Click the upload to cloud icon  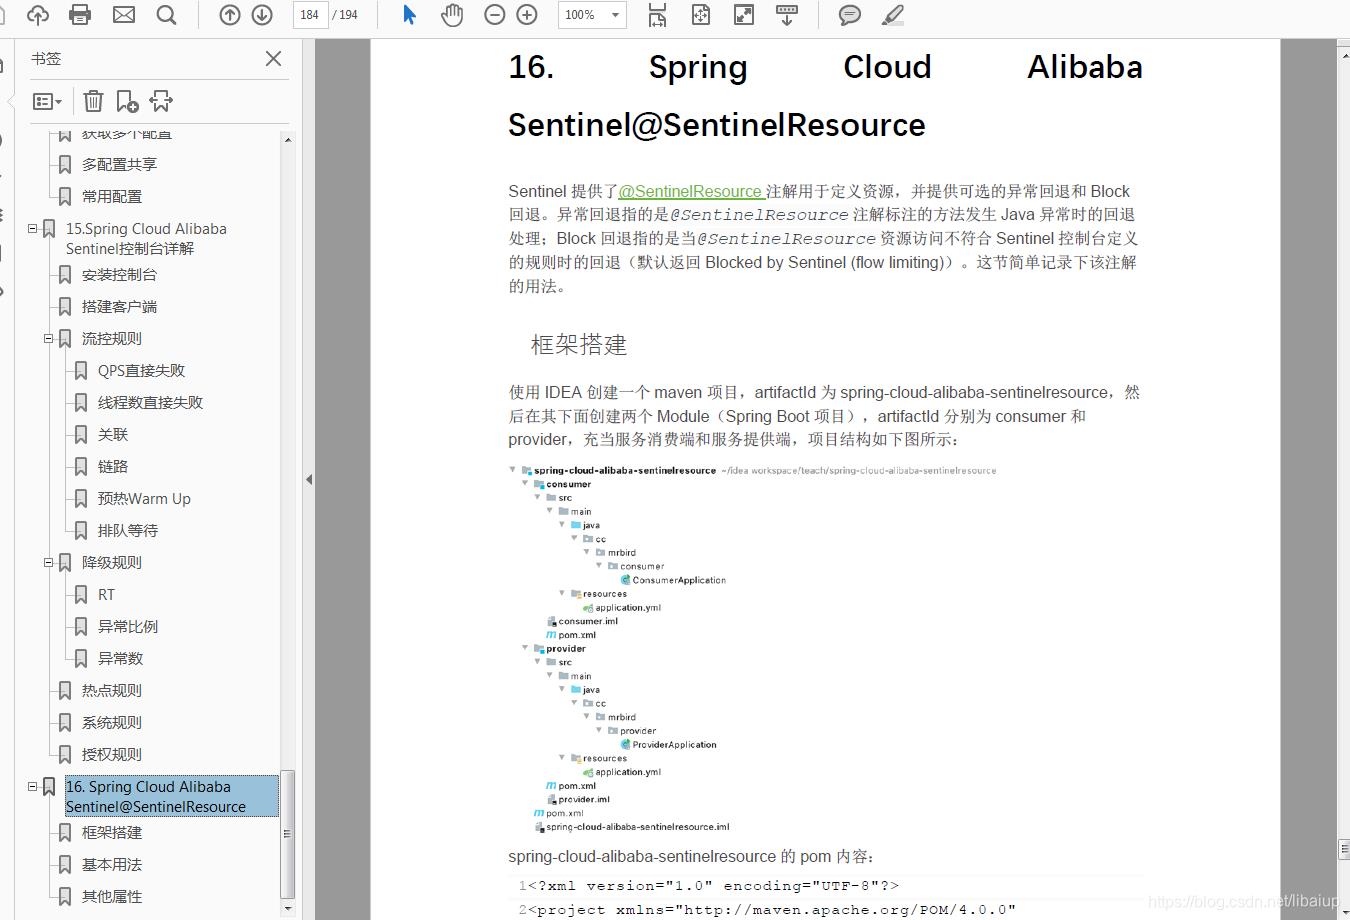tap(38, 15)
